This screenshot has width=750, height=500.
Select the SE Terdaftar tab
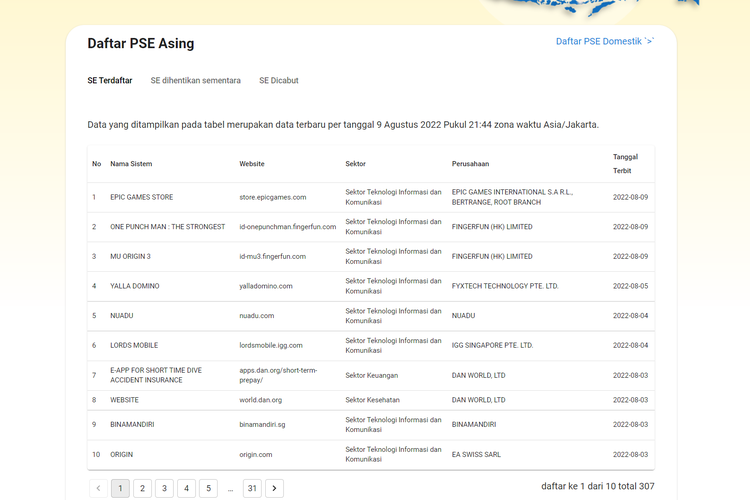(x=110, y=80)
